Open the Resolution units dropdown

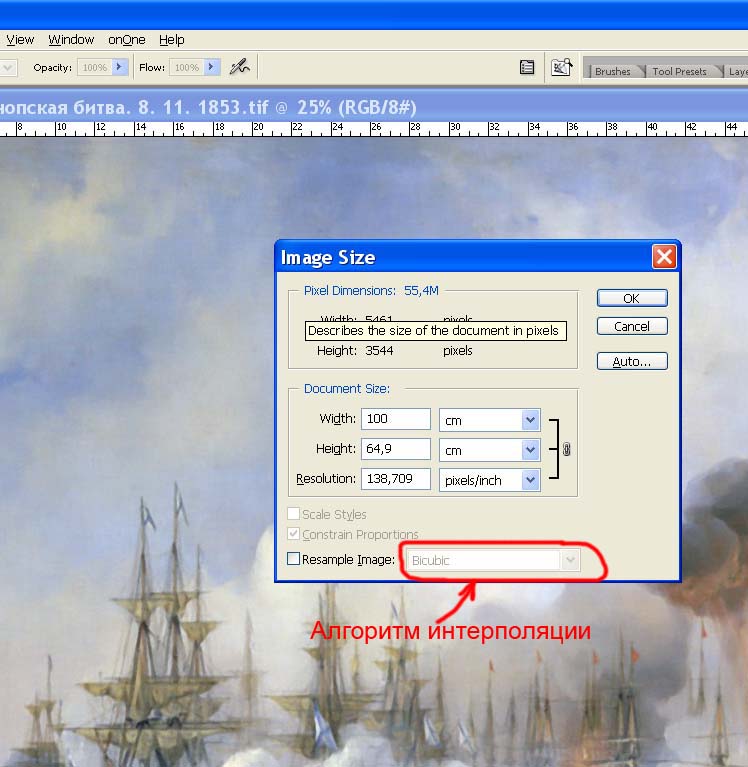point(530,480)
